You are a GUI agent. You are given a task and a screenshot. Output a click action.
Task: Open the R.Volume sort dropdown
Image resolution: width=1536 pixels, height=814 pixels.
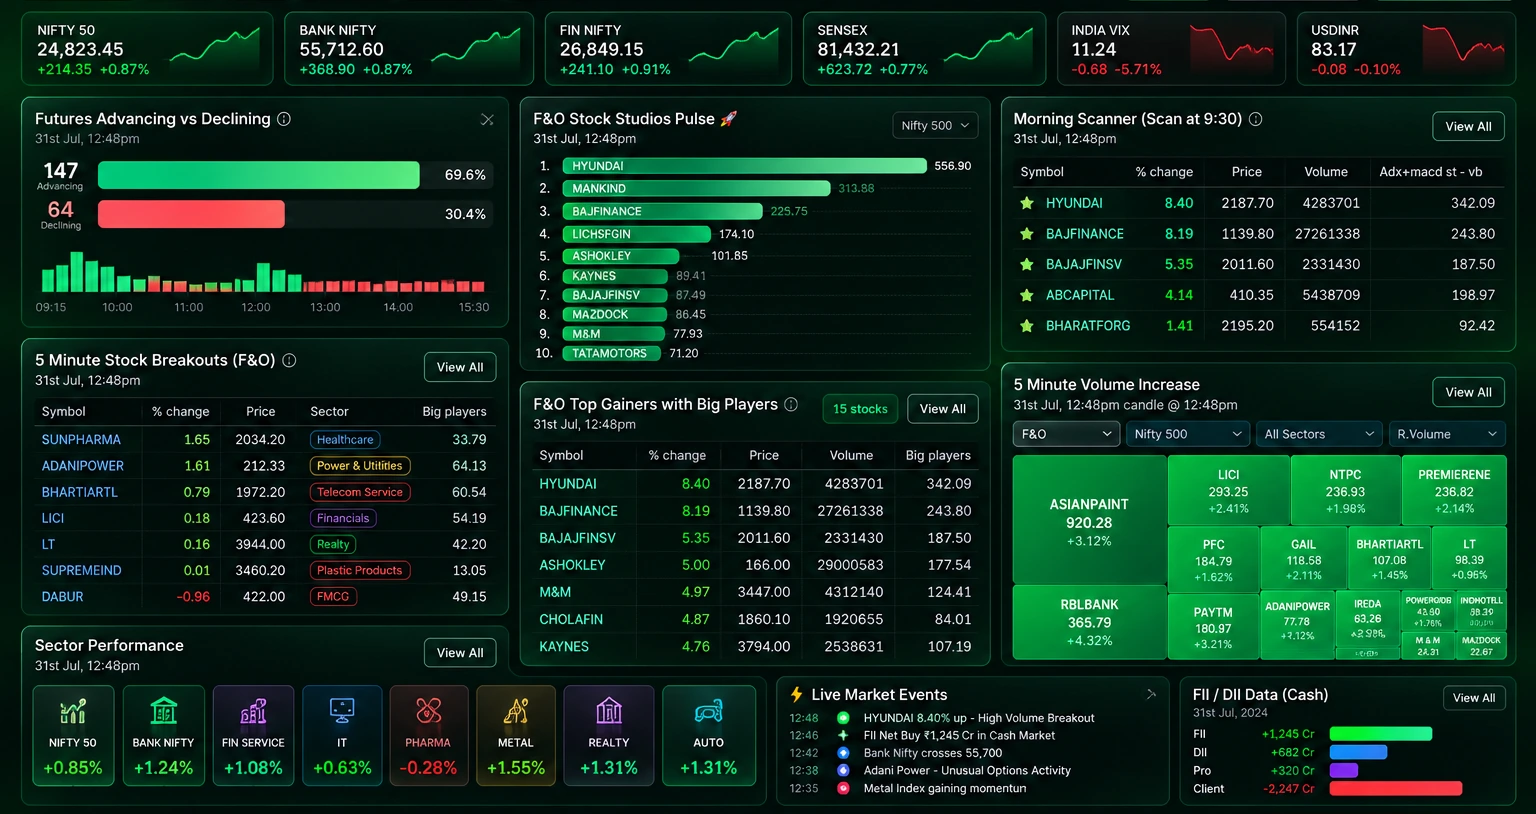coord(1447,434)
